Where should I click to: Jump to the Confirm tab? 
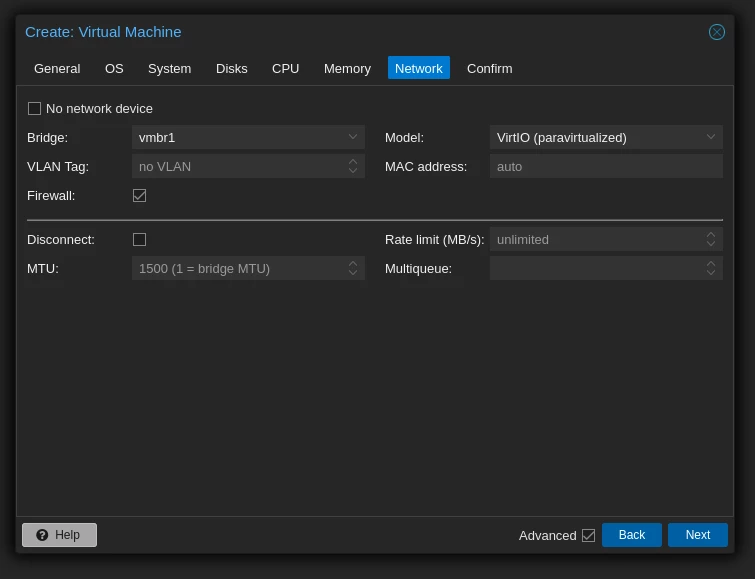[490, 68]
